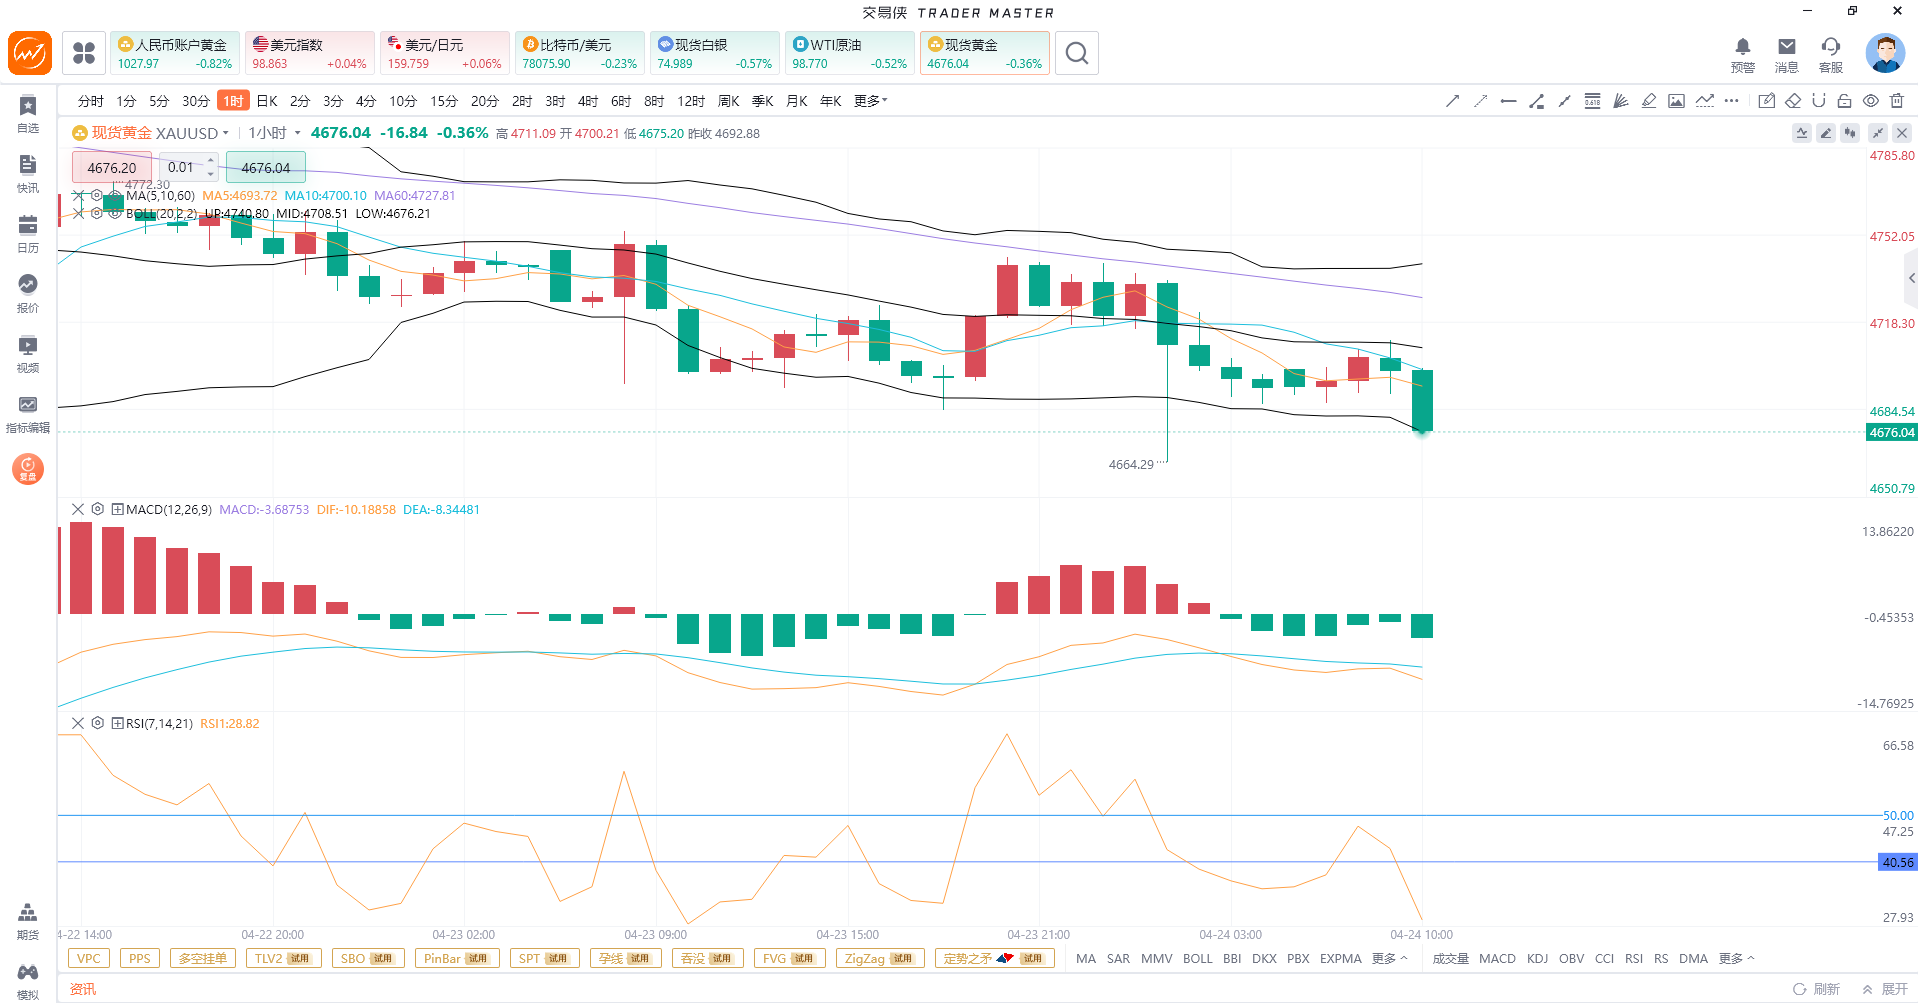The height and width of the screenshot is (1003, 1918).
Task: Select the horizontal line drawing tool
Action: coord(1509,101)
